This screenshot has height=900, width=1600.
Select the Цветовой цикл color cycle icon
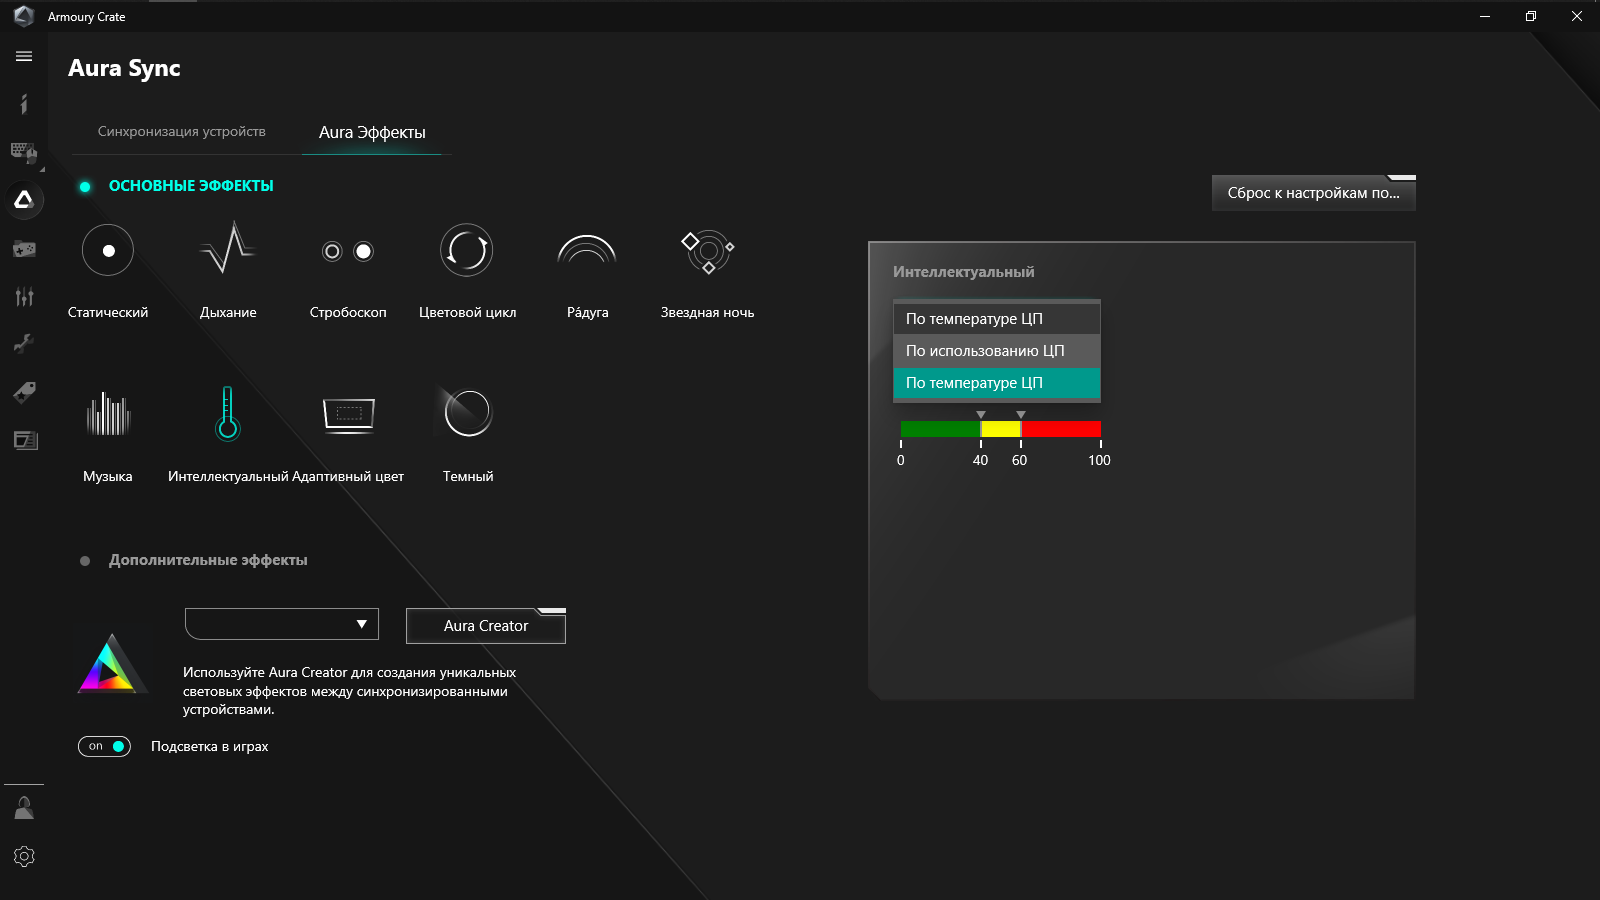[467, 250]
